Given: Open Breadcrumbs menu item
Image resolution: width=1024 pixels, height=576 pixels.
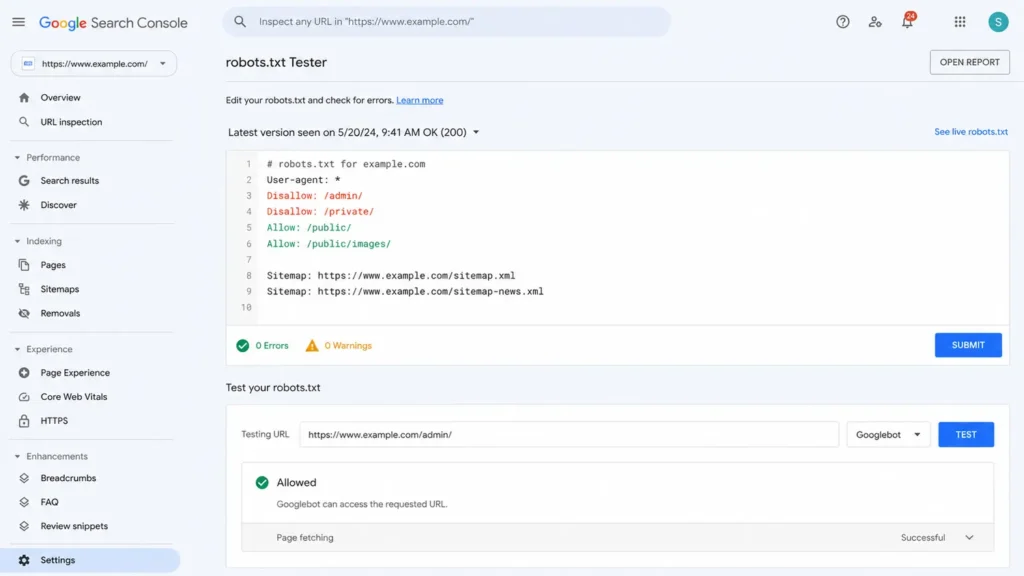Looking at the screenshot, I should (68, 478).
